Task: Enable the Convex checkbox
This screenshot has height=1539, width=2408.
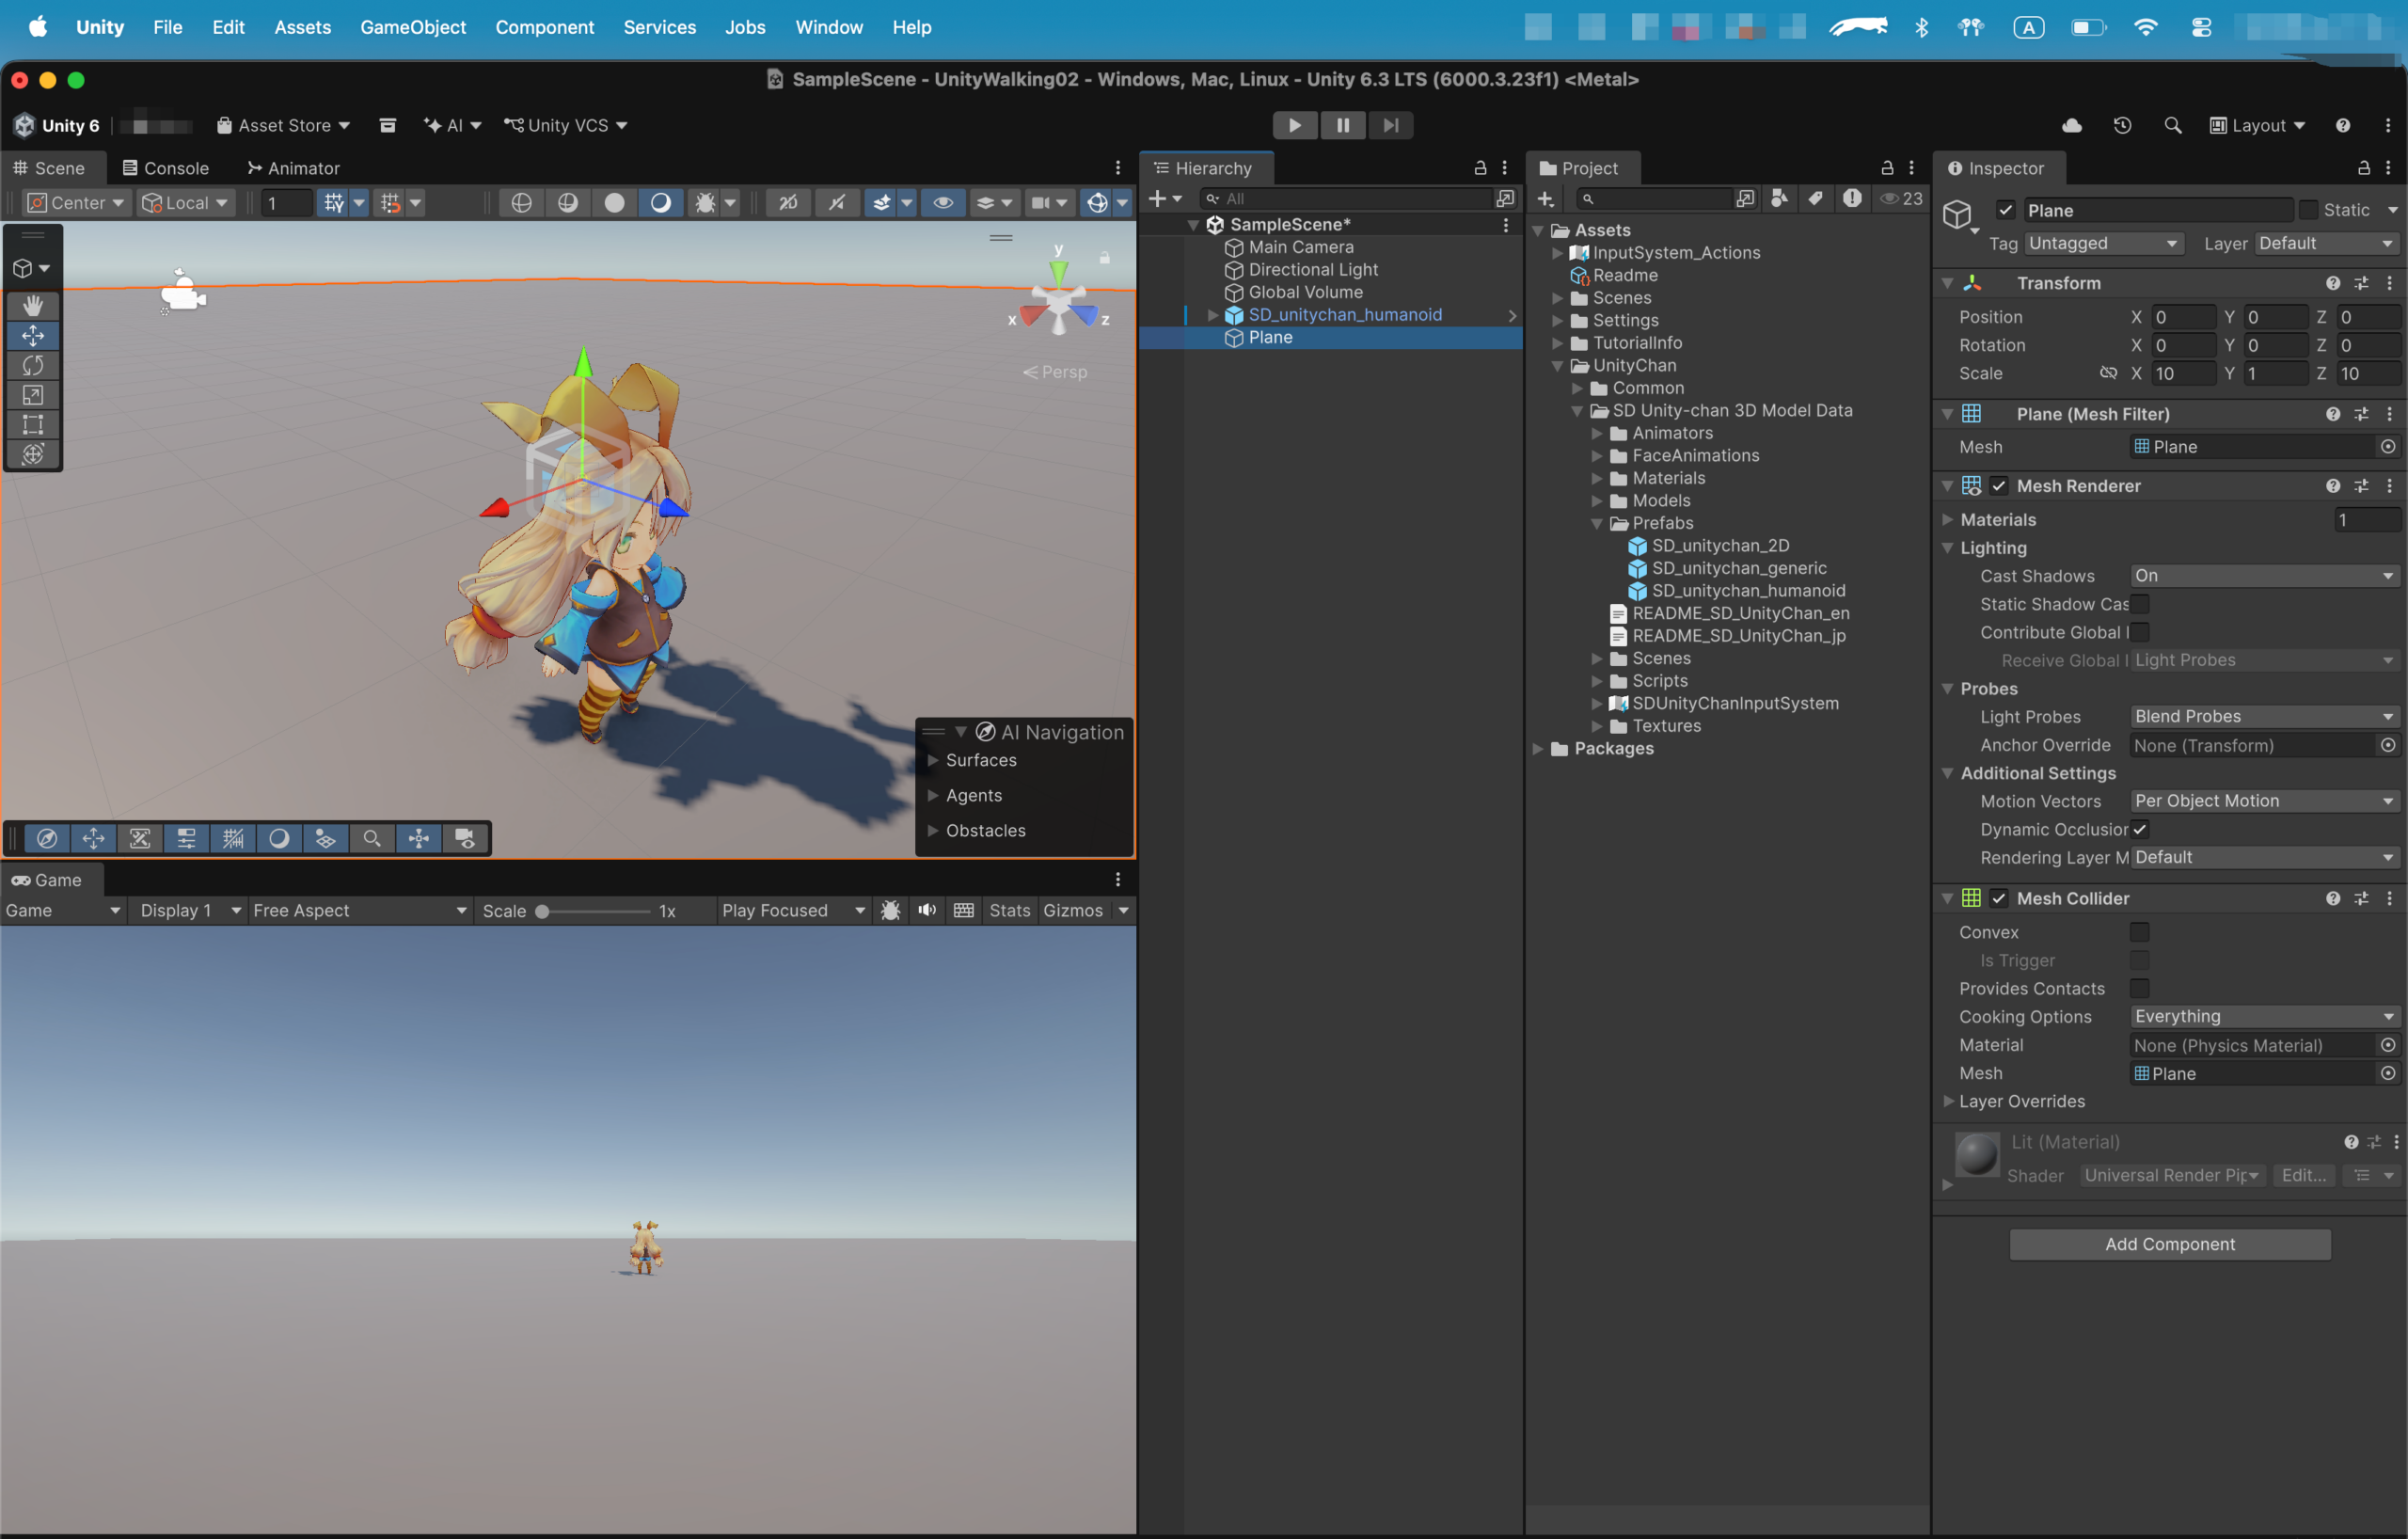Action: click(x=2139, y=932)
